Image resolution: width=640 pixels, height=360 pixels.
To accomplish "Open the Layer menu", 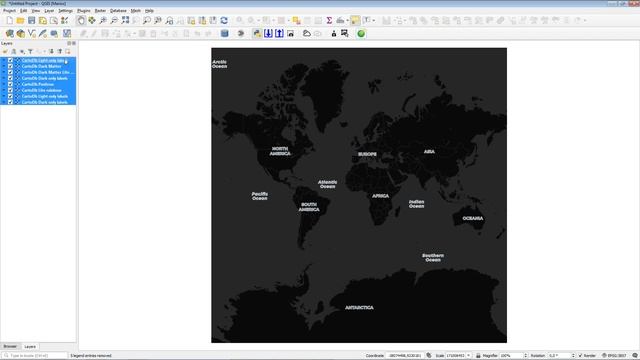I will (x=49, y=11).
